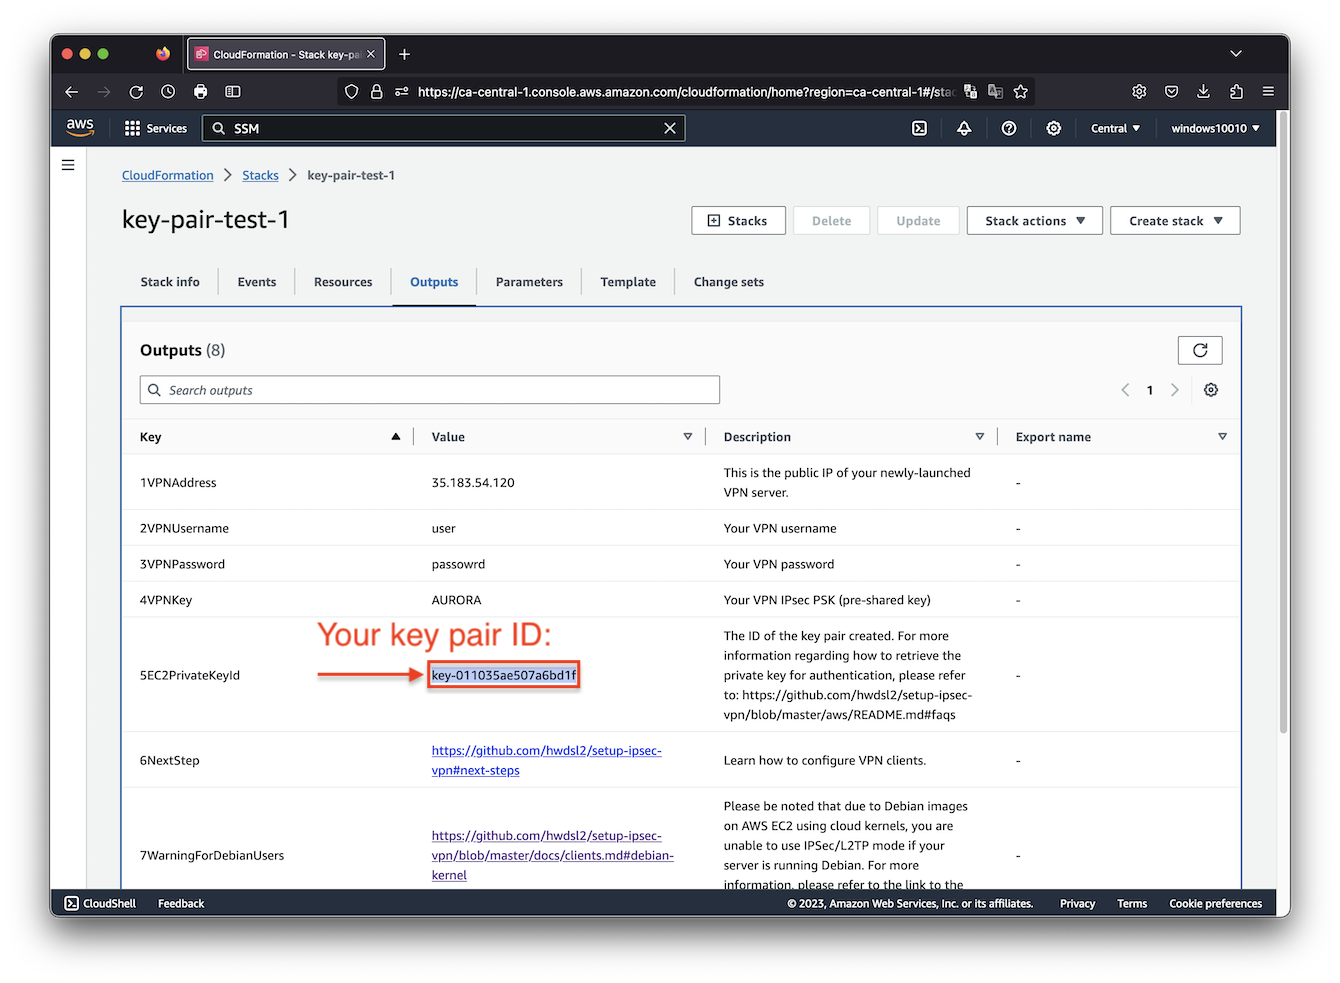
Task: Open AWS console settings gear
Action: [1053, 128]
